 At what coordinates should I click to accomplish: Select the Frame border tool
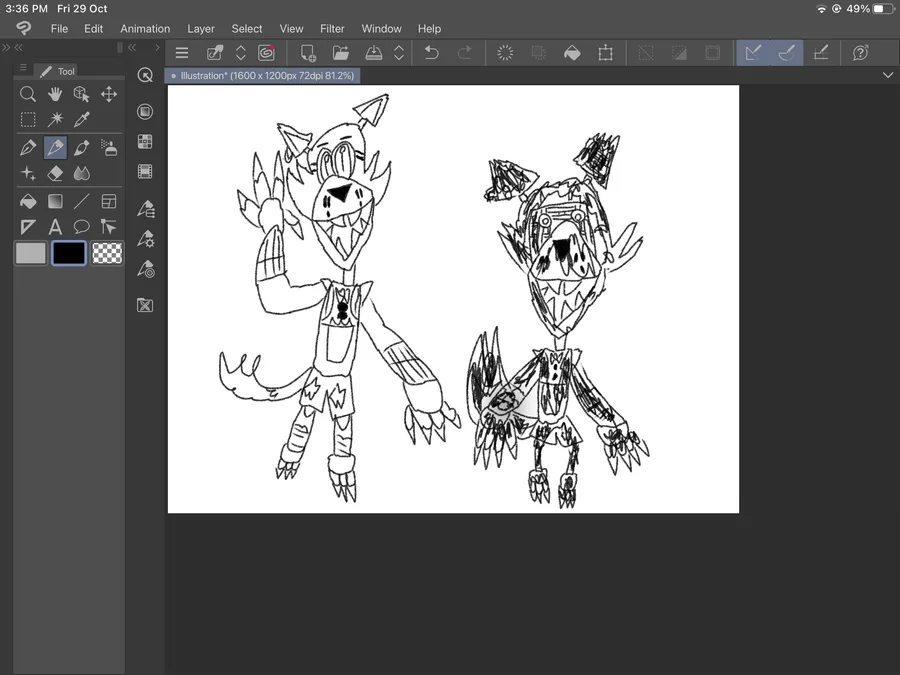click(108, 201)
